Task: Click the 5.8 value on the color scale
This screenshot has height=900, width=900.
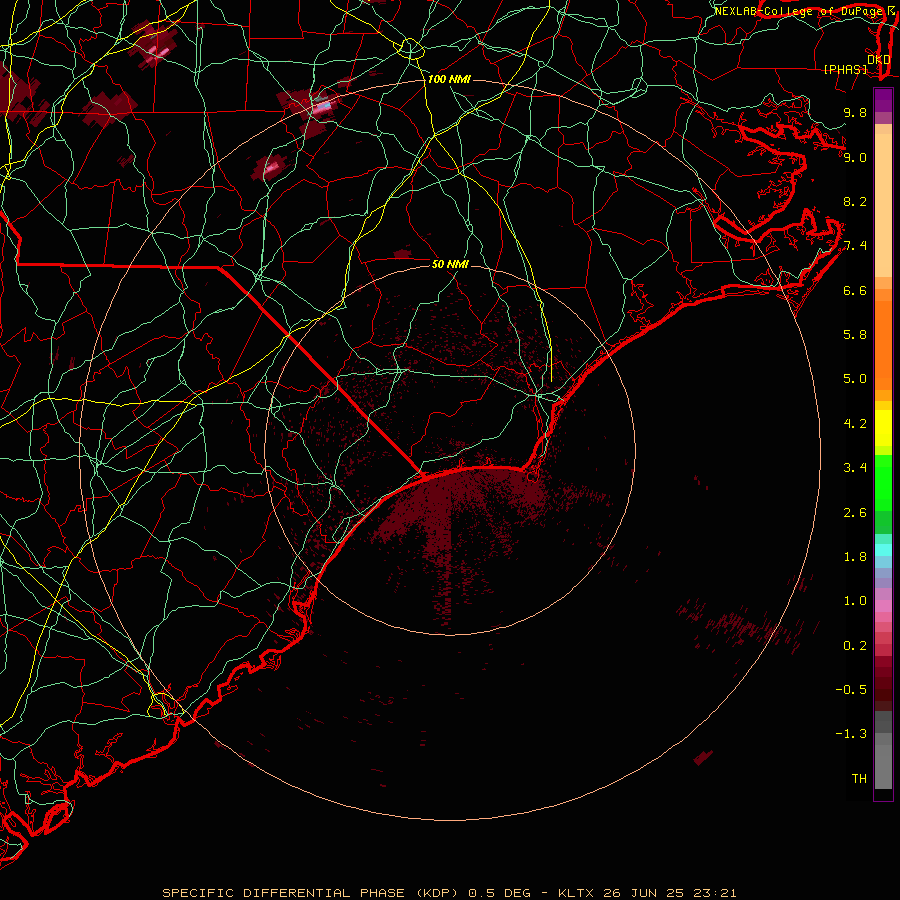Action: [855, 335]
